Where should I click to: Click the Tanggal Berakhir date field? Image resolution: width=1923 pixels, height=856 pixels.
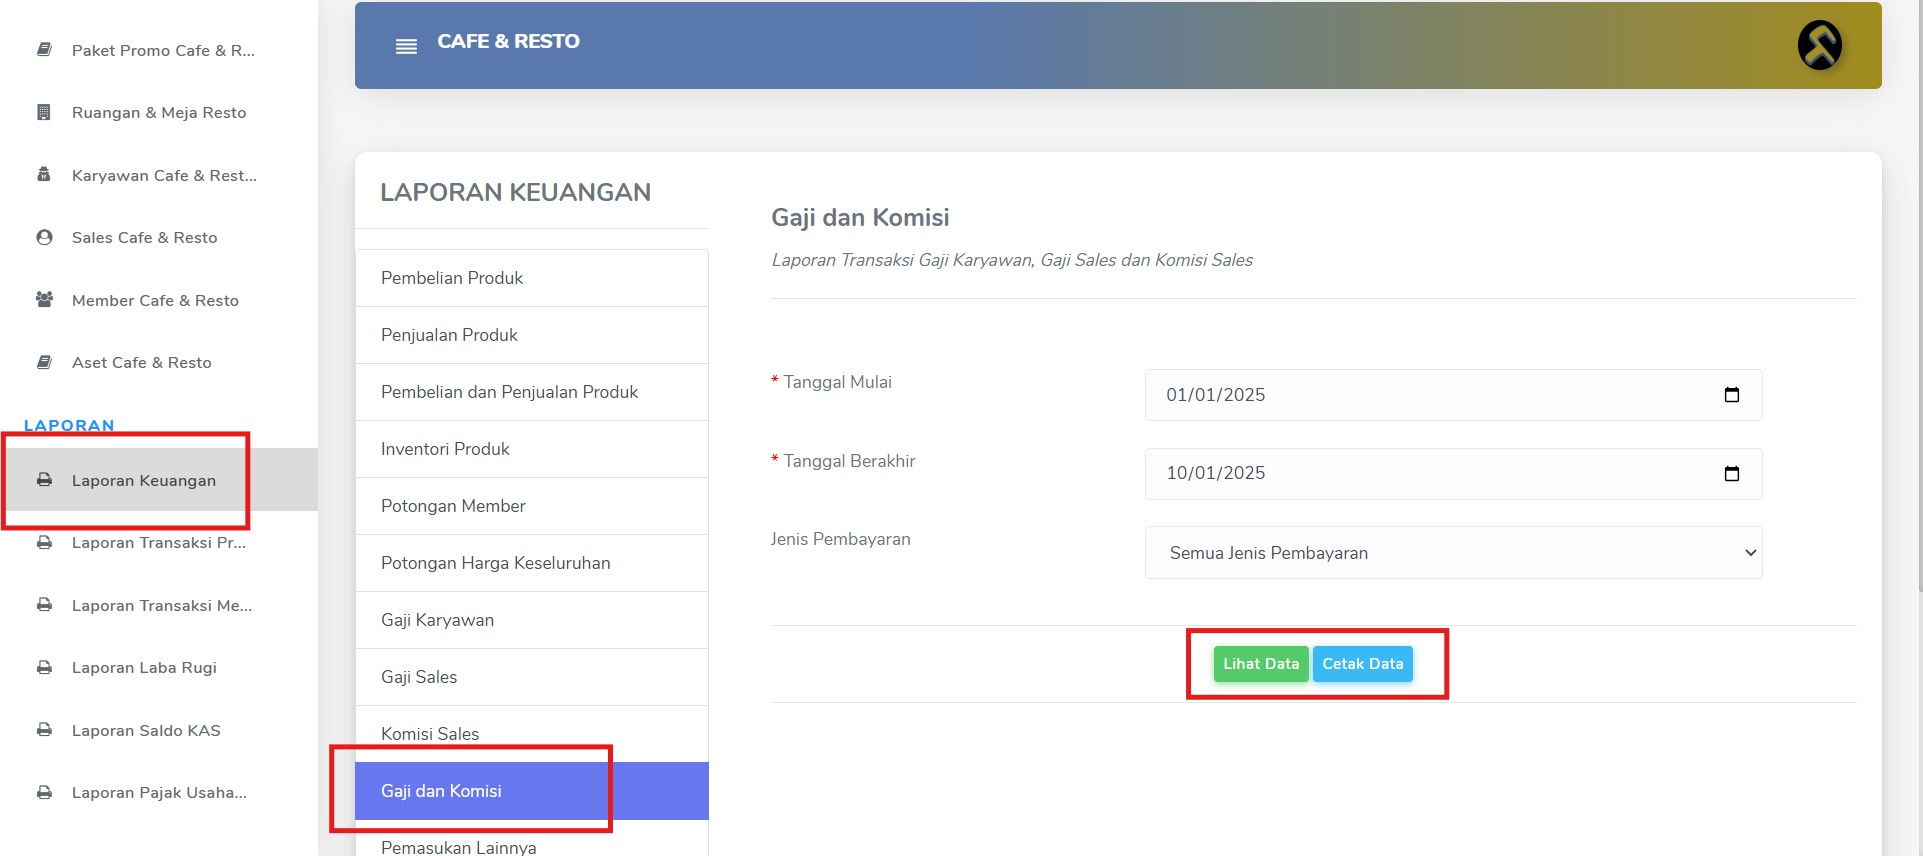[x=1453, y=473]
